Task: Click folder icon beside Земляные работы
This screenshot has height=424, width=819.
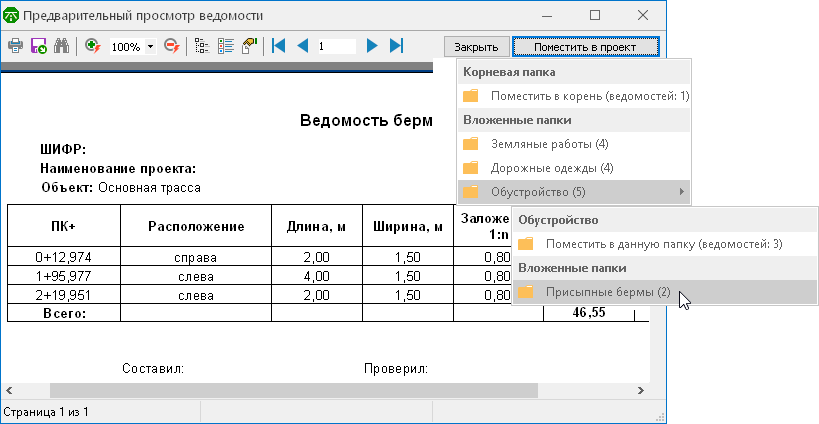Action: coord(471,144)
